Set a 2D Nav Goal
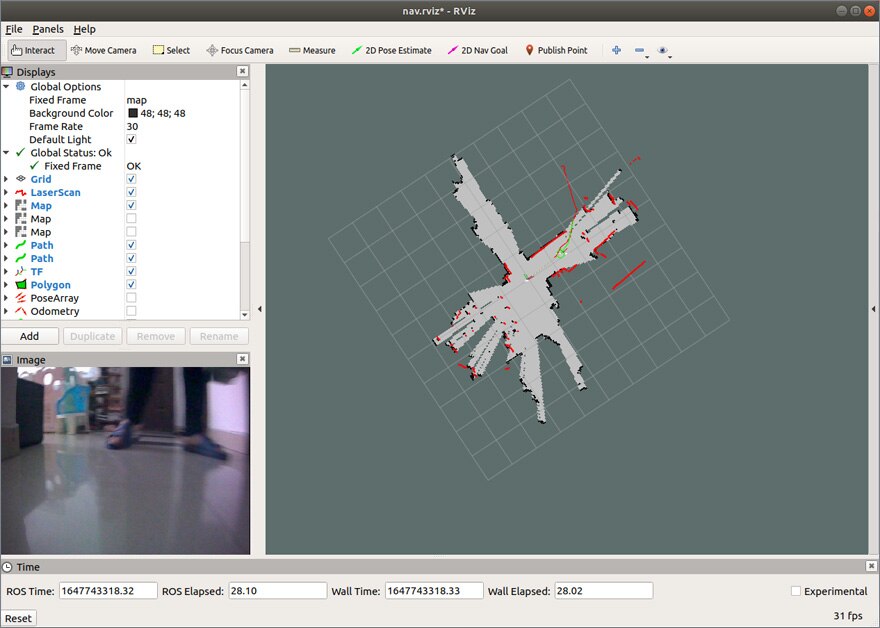Viewport: 880px width, 628px height. 478,50
